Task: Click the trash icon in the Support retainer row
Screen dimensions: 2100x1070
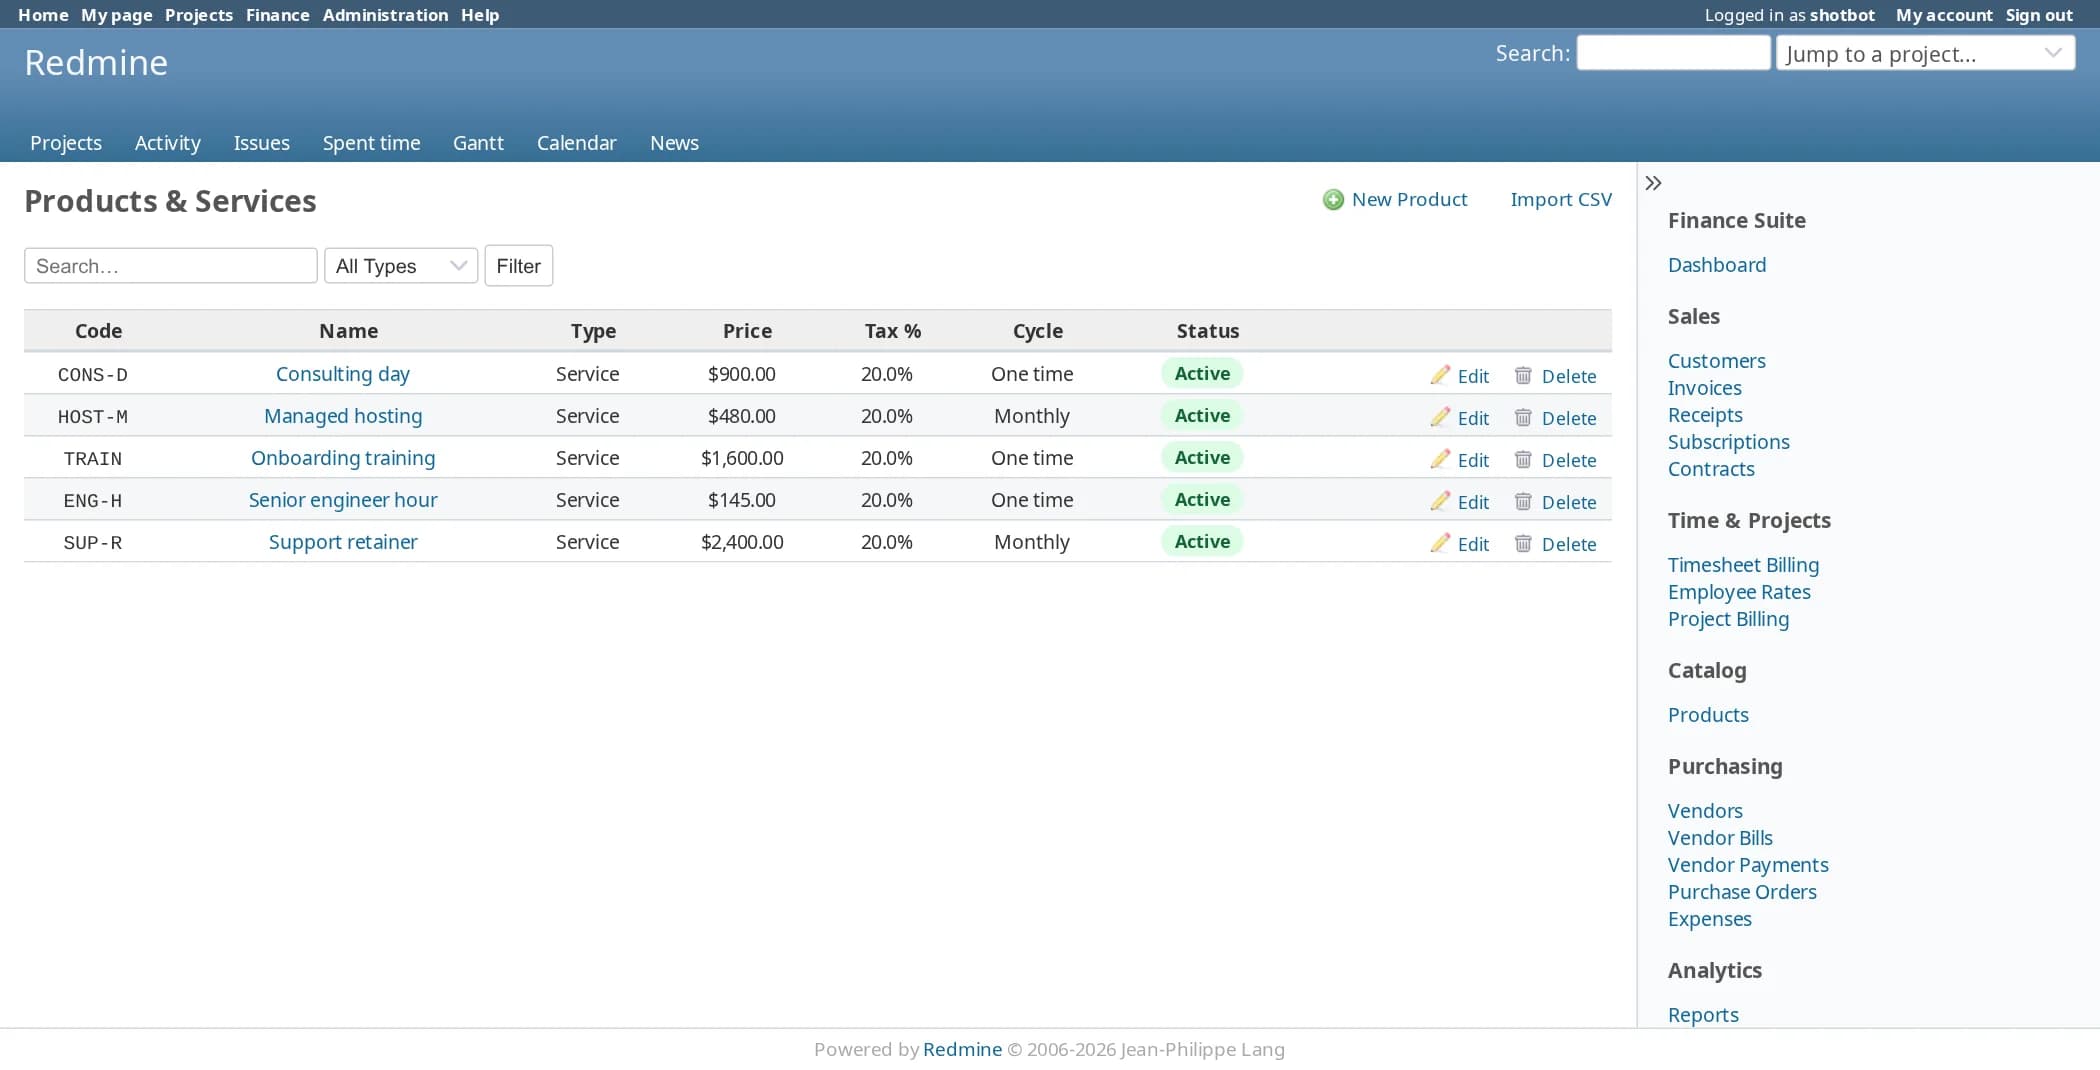Action: [x=1523, y=543]
